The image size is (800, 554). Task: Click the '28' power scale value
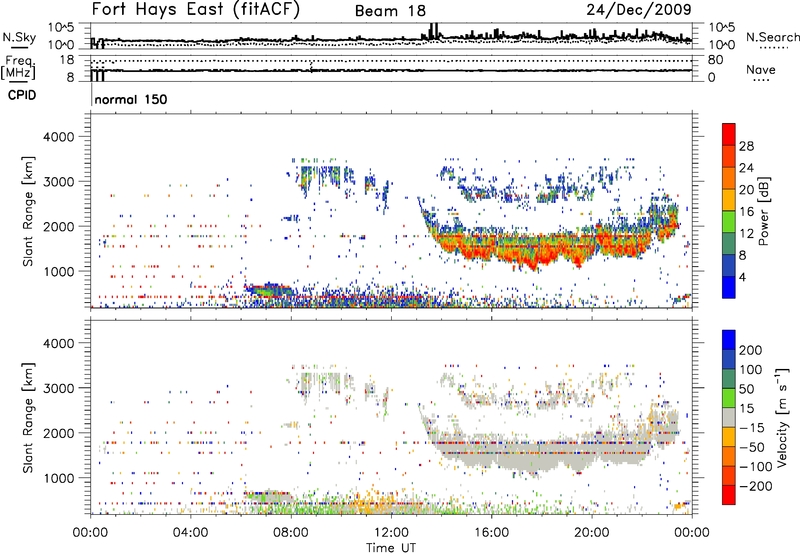[746, 146]
